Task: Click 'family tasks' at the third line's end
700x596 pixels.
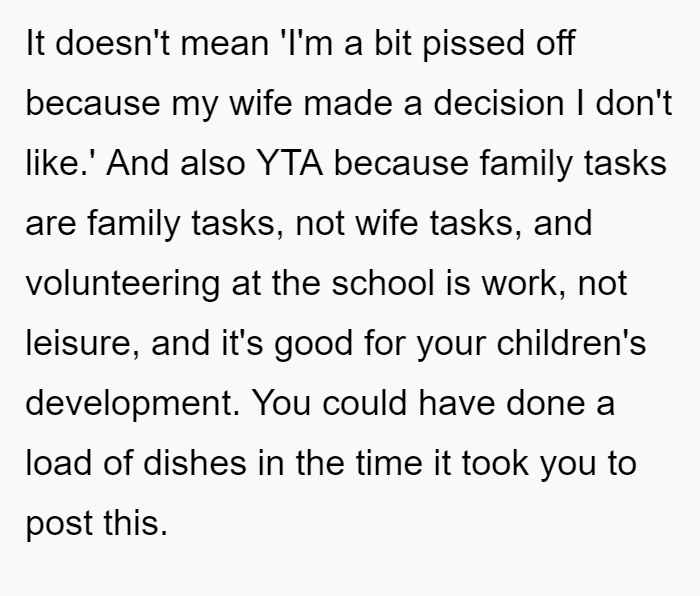Action: click(x=573, y=165)
